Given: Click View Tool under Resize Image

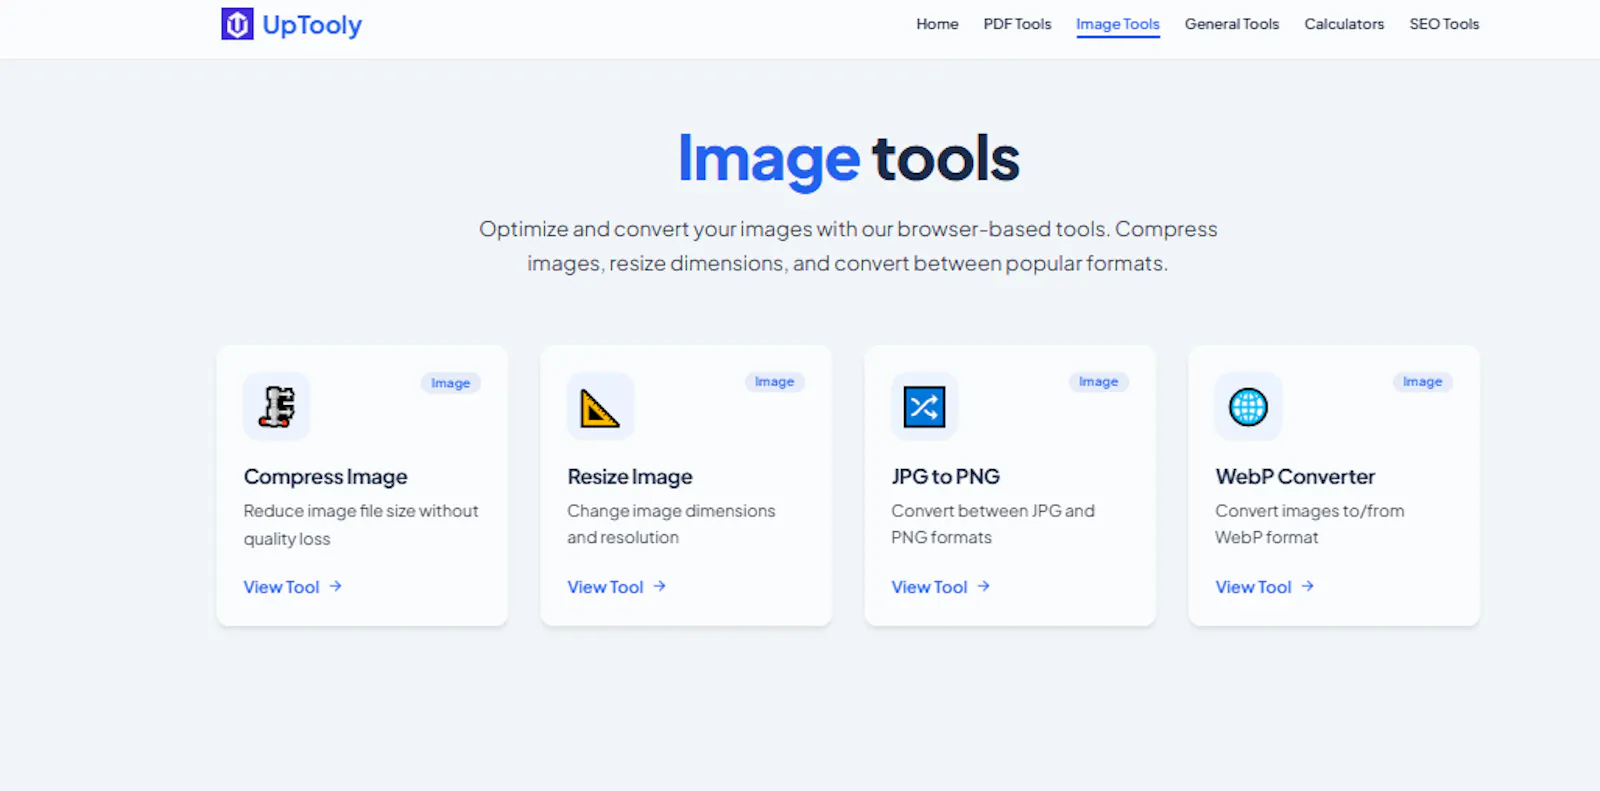Looking at the screenshot, I should coord(617,587).
